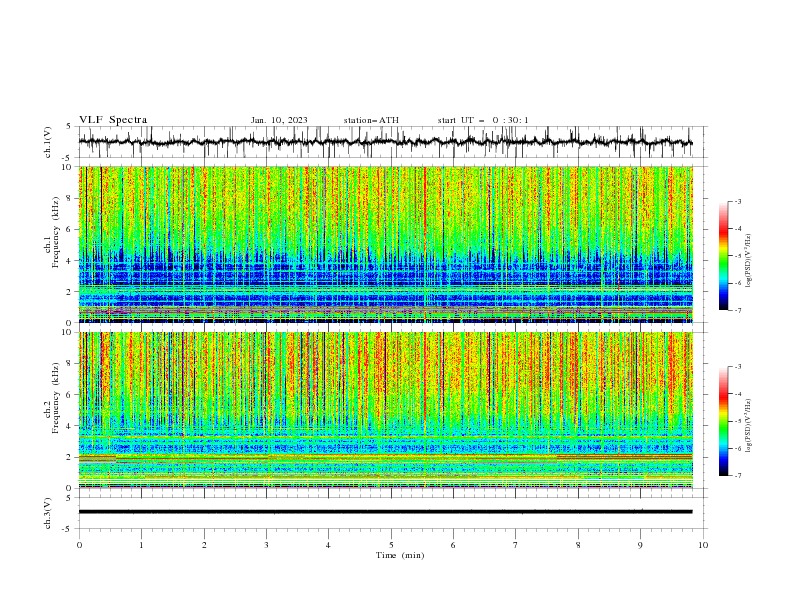Click the "8" frequency tick on ch.2 spectrogram
Viewport: 792px width, 612px height.
[x=69, y=364]
